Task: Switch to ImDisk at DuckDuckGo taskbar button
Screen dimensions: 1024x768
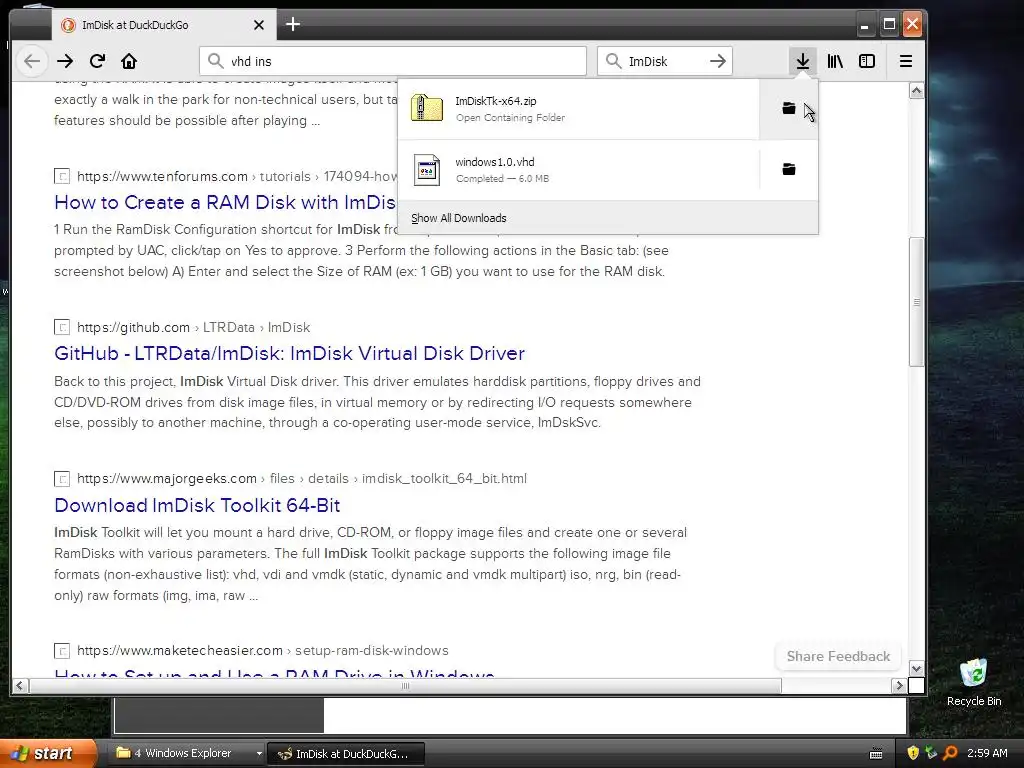Action: pos(347,754)
